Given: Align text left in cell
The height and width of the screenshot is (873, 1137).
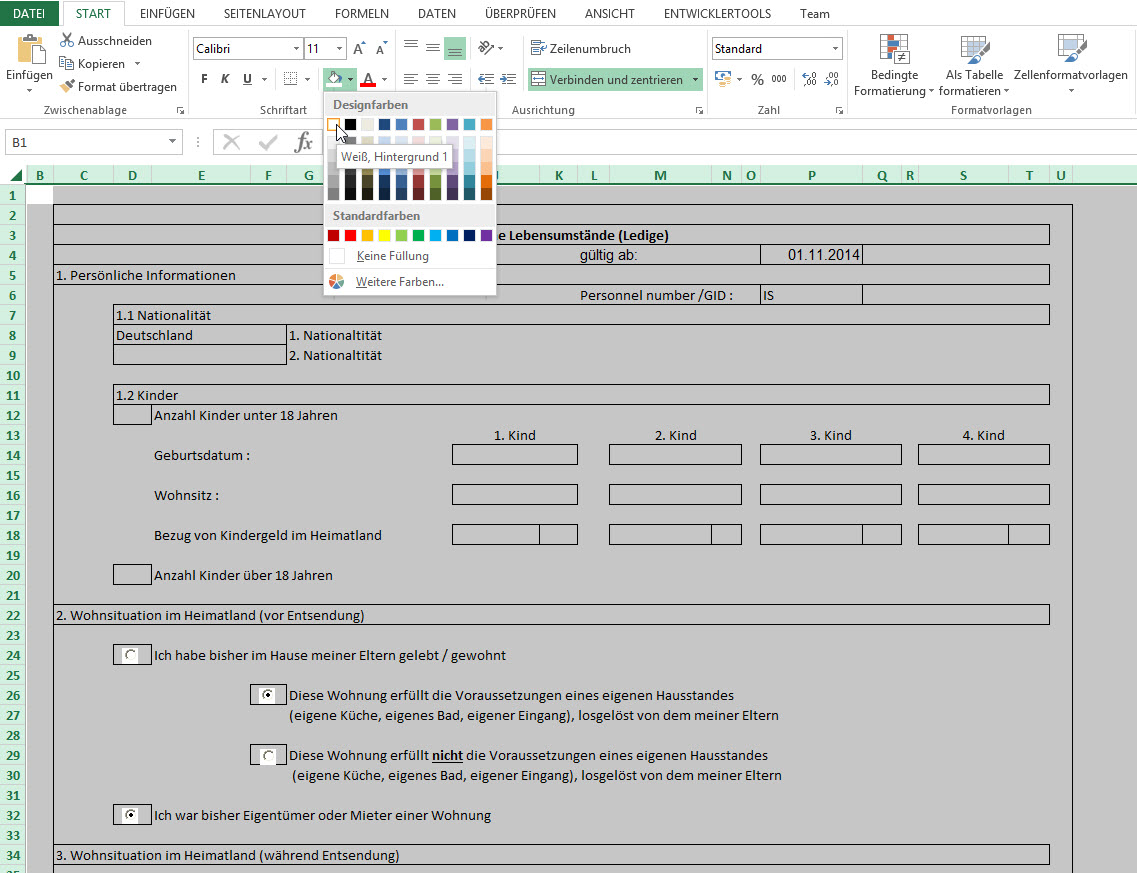Looking at the screenshot, I should click(x=410, y=79).
